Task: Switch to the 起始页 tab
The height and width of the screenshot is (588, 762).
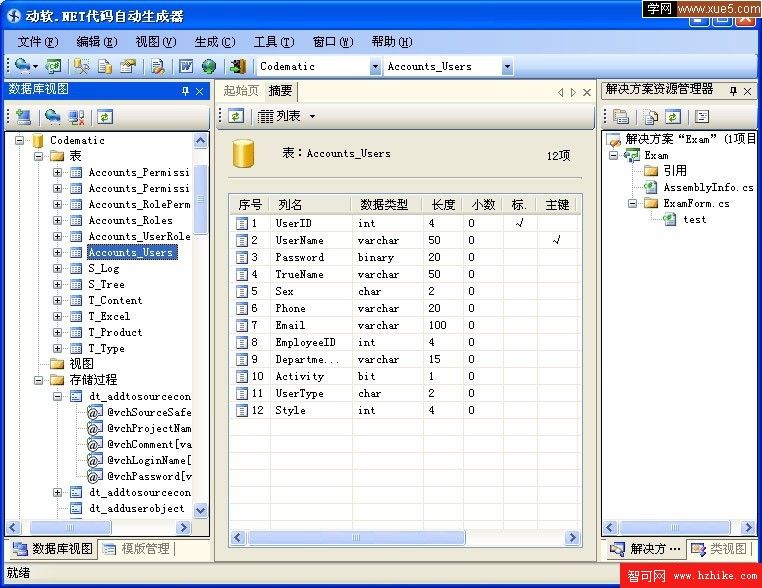Action: pyautogui.click(x=241, y=91)
